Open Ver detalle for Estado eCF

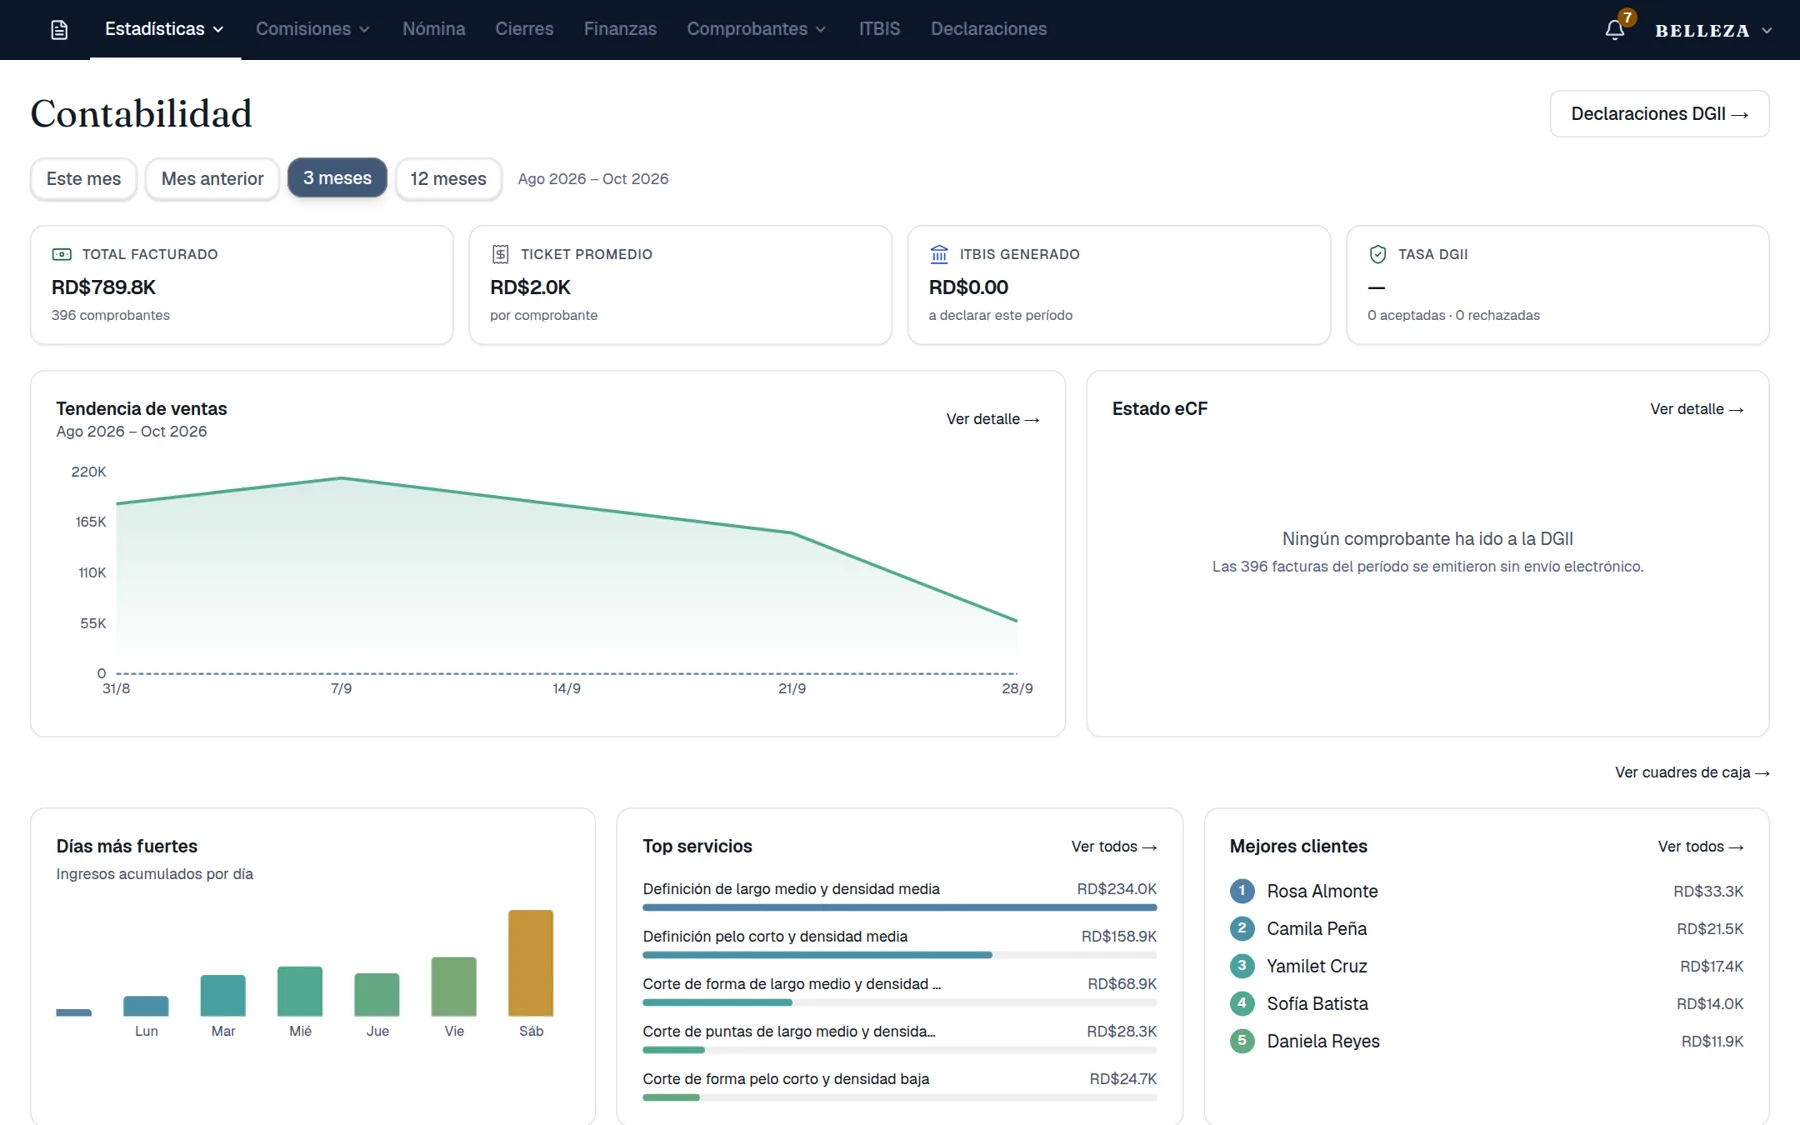(x=1697, y=409)
